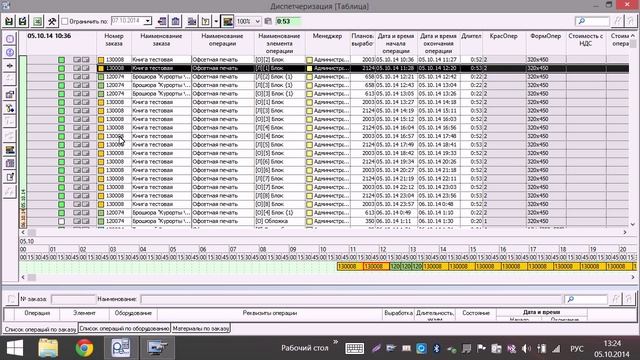Click the sidebar icon with blue arrow

[10, 108]
